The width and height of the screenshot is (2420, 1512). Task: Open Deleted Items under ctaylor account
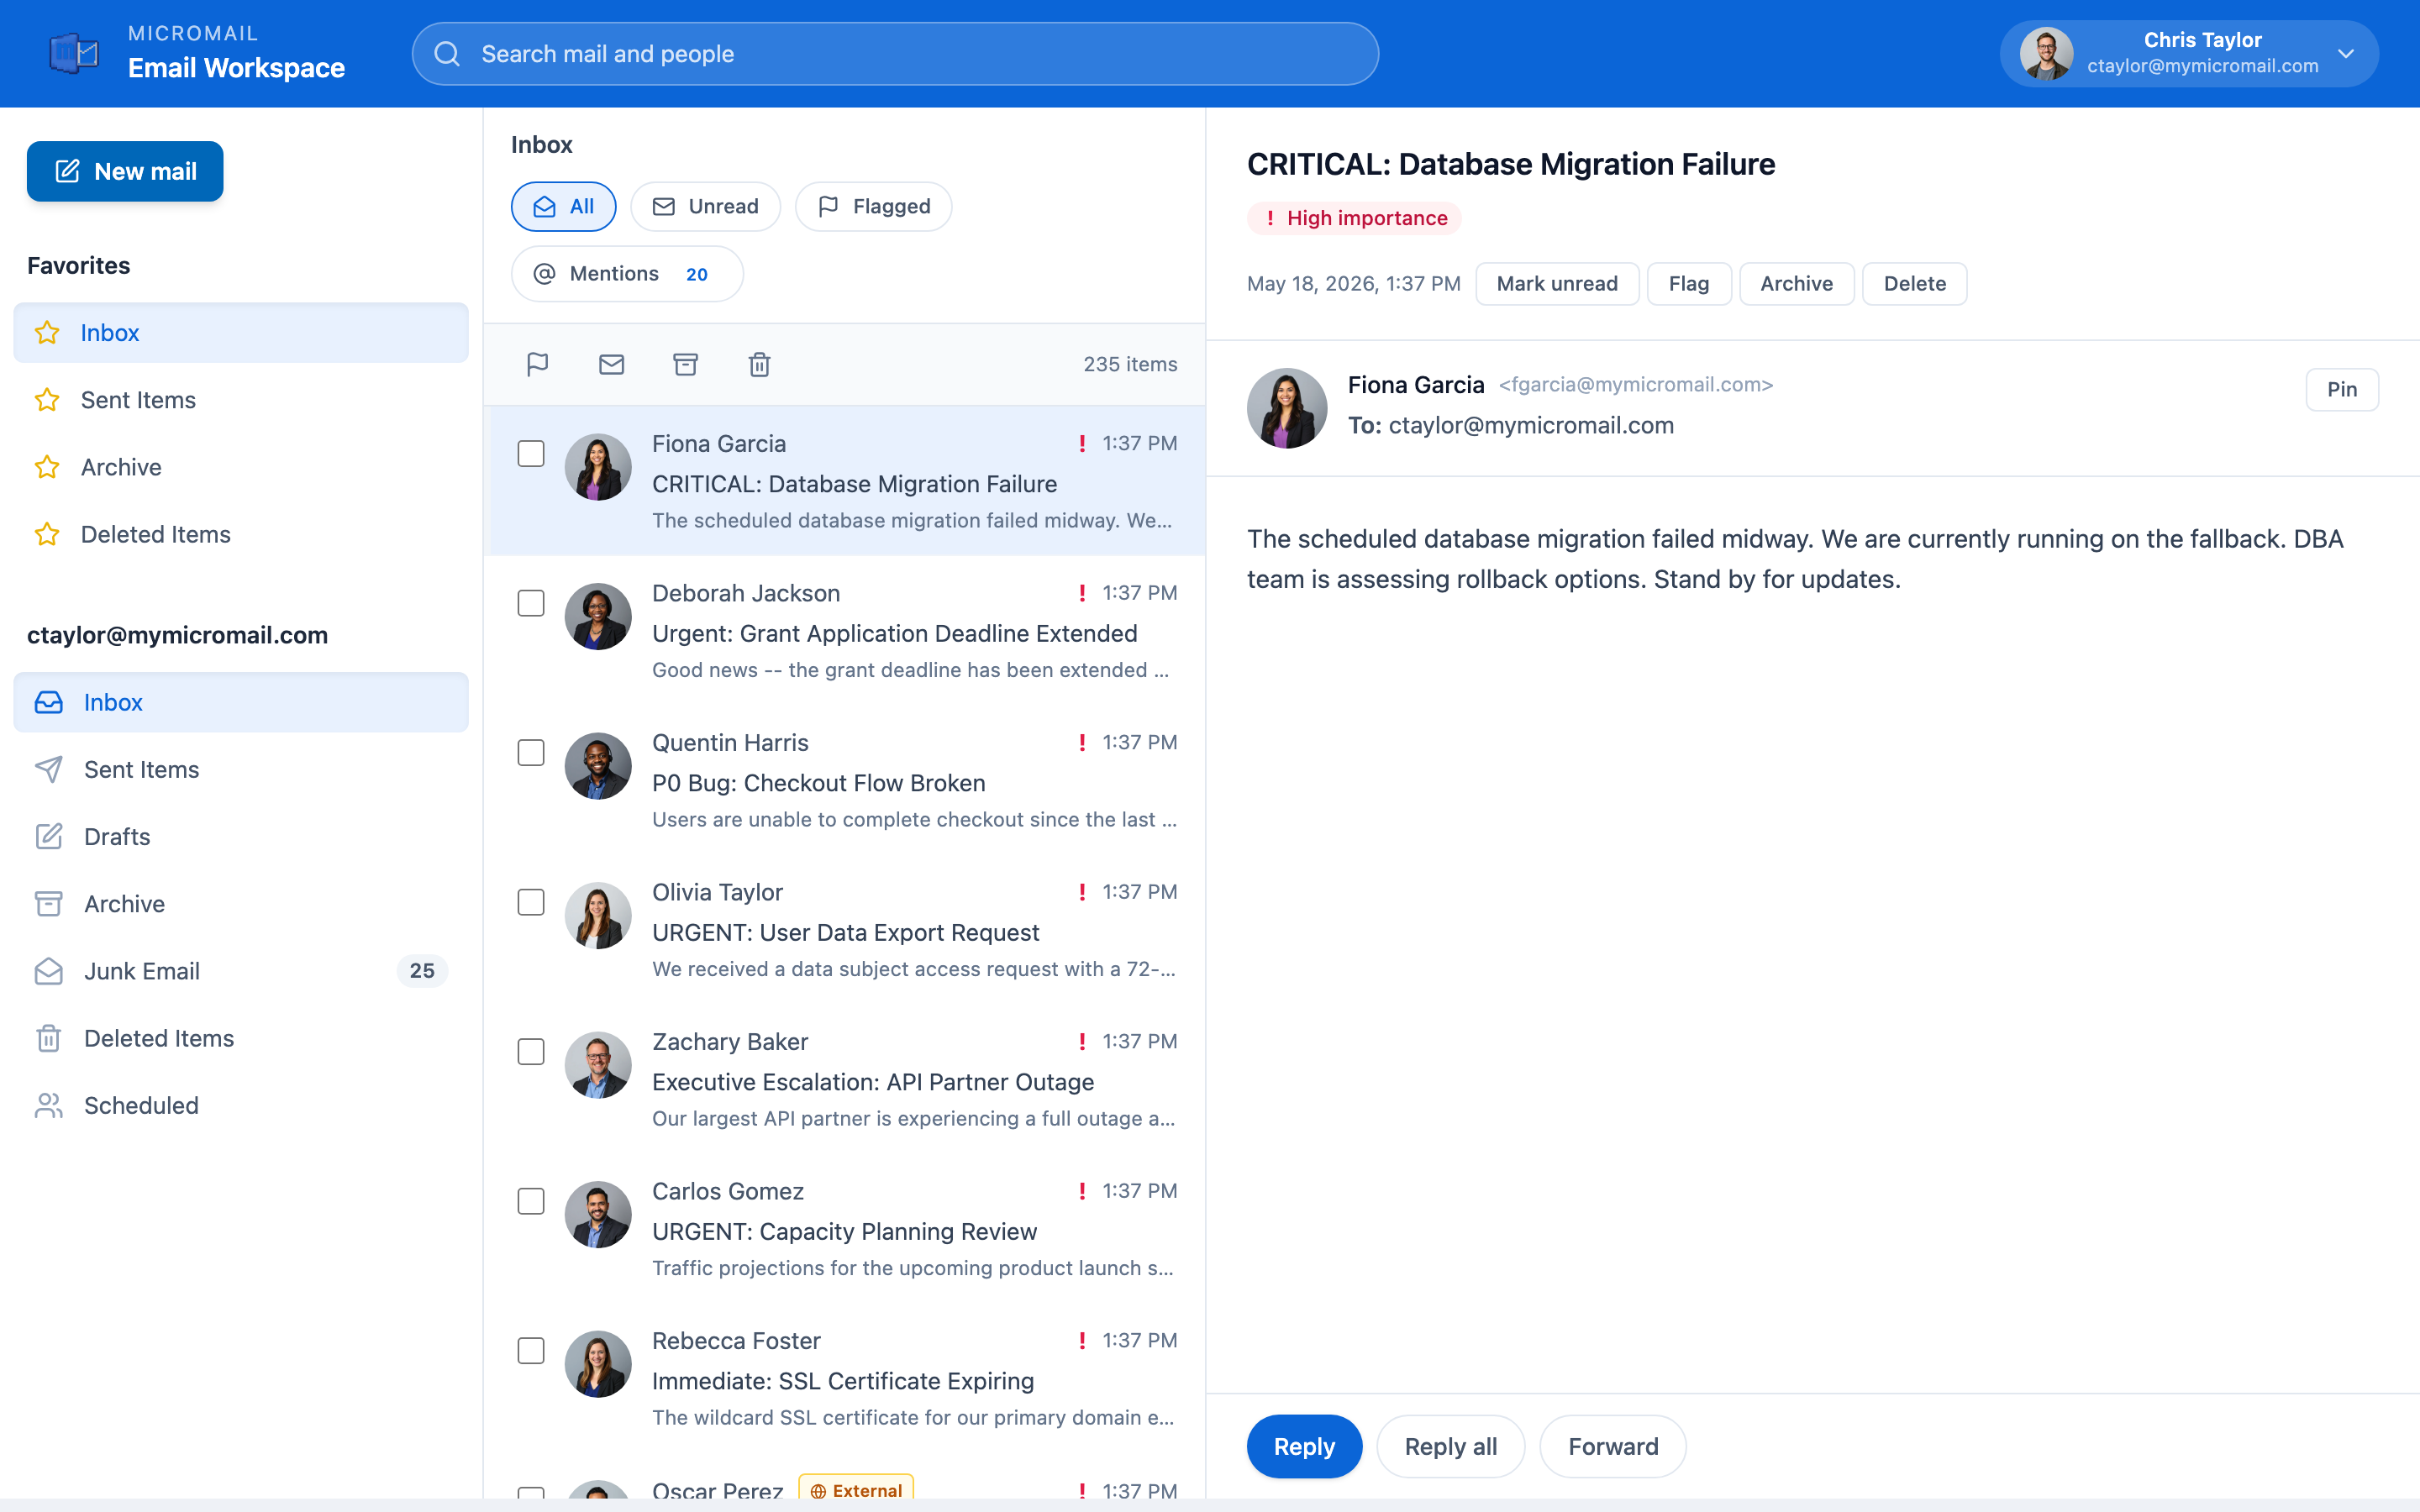pyautogui.click(x=241, y=1038)
